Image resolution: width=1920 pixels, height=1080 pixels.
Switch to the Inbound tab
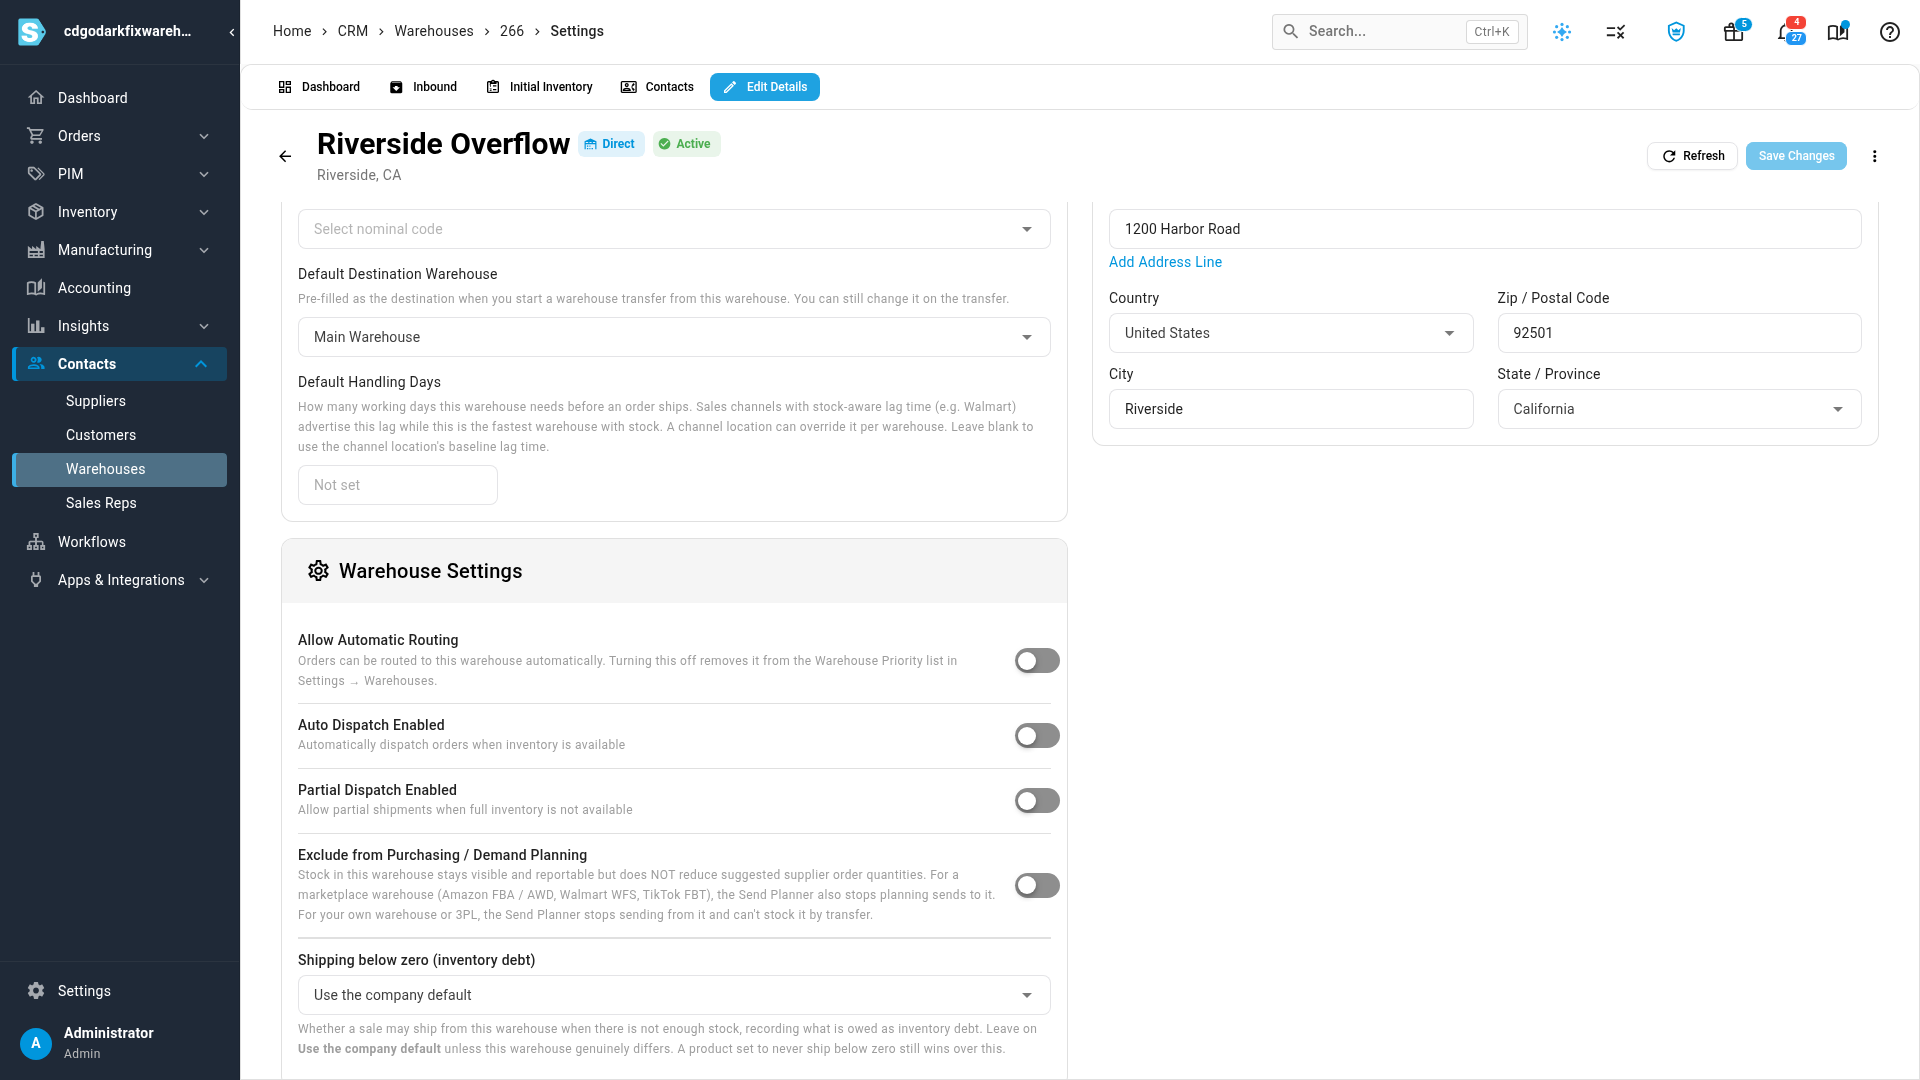pos(423,87)
